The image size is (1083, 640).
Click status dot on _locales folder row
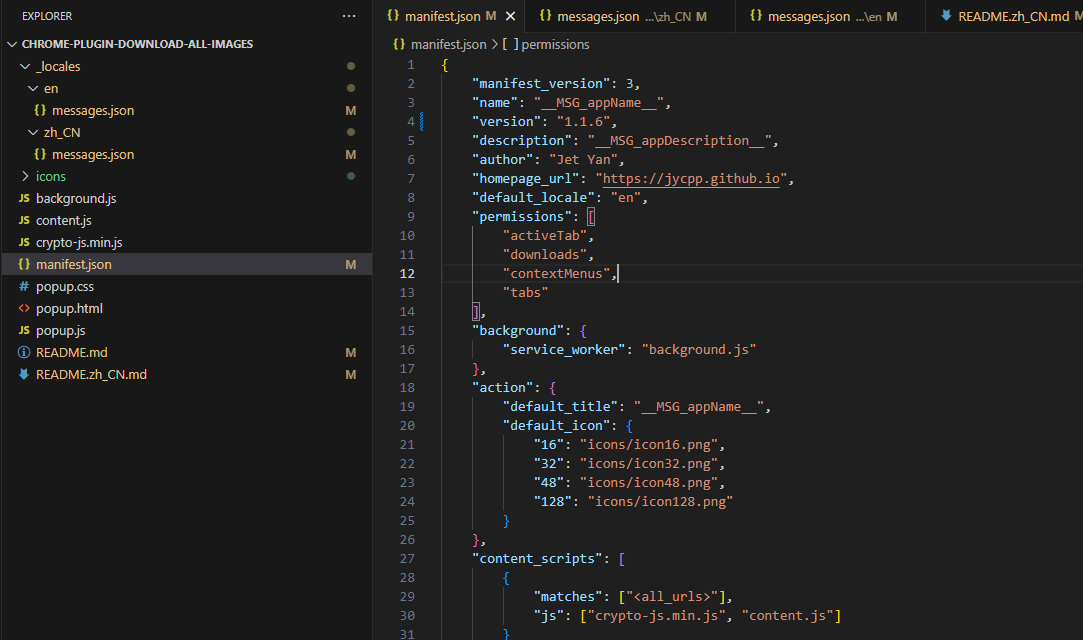(351, 66)
